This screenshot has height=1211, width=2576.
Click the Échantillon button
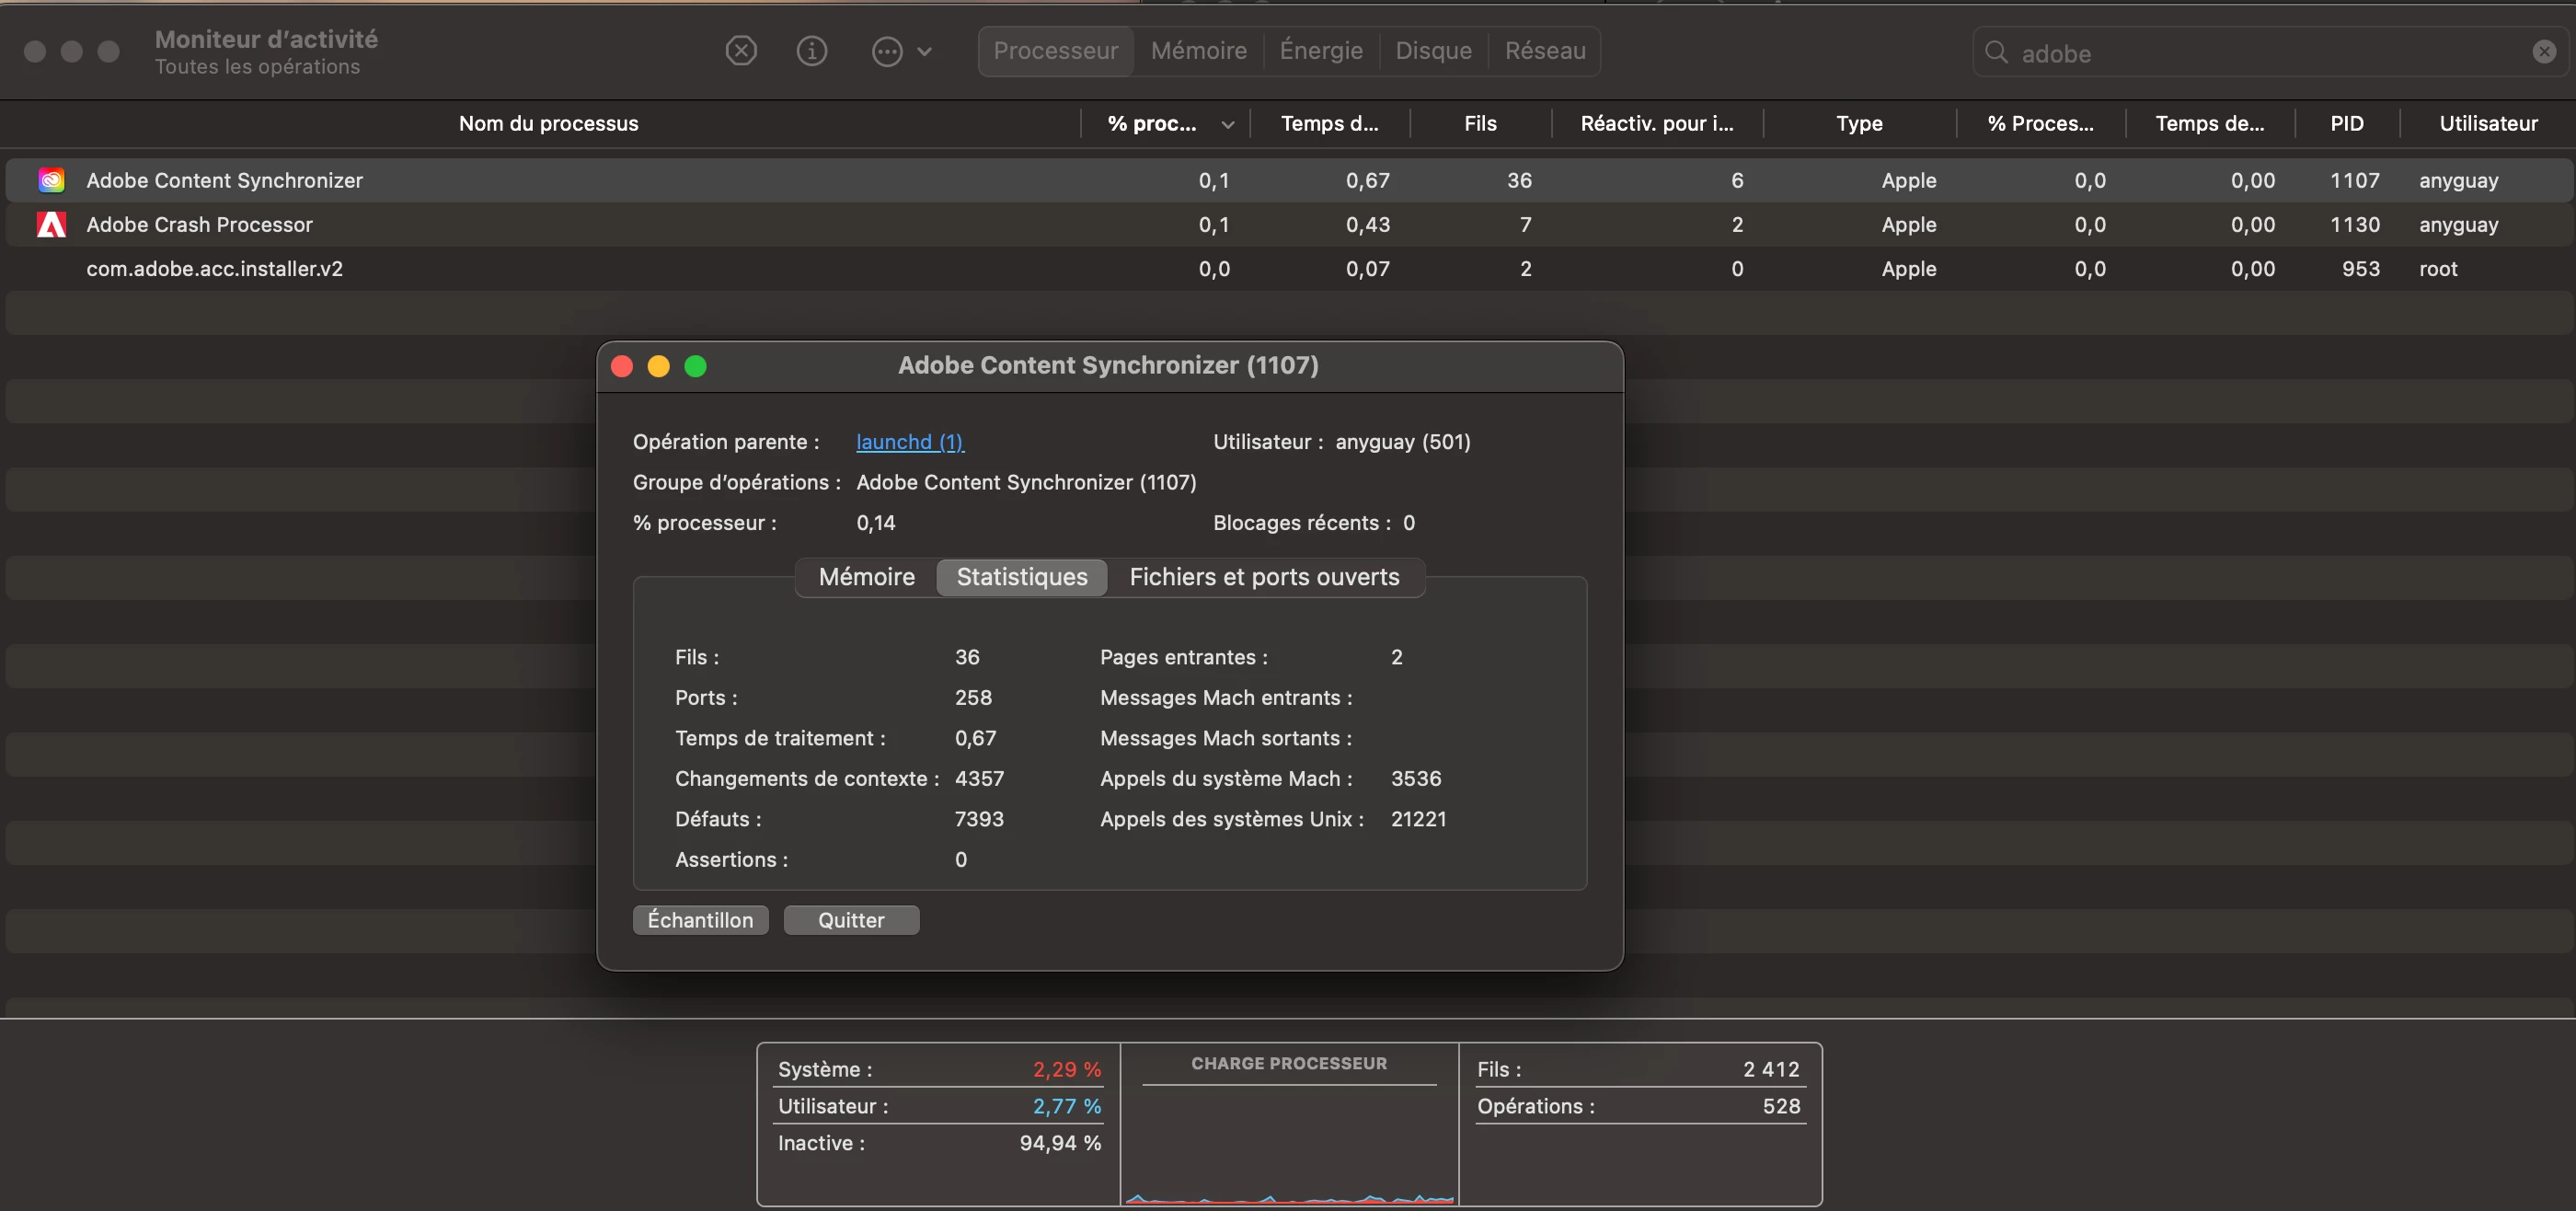(x=700, y=920)
